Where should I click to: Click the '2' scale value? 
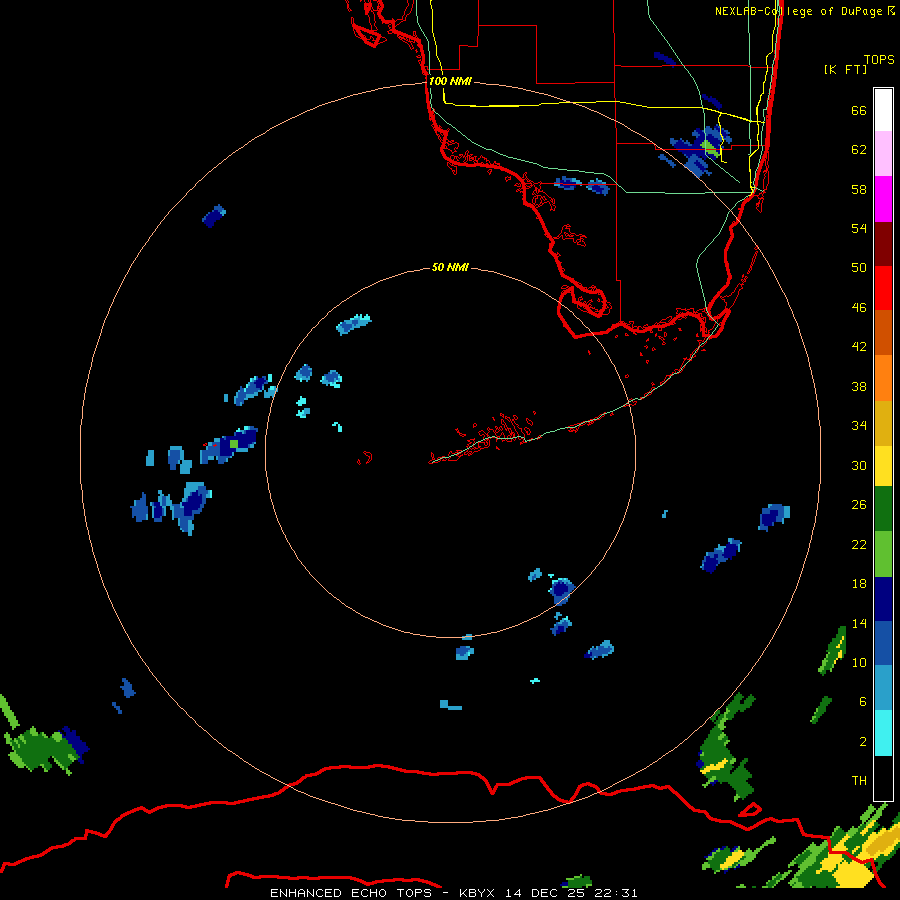coord(863,741)
